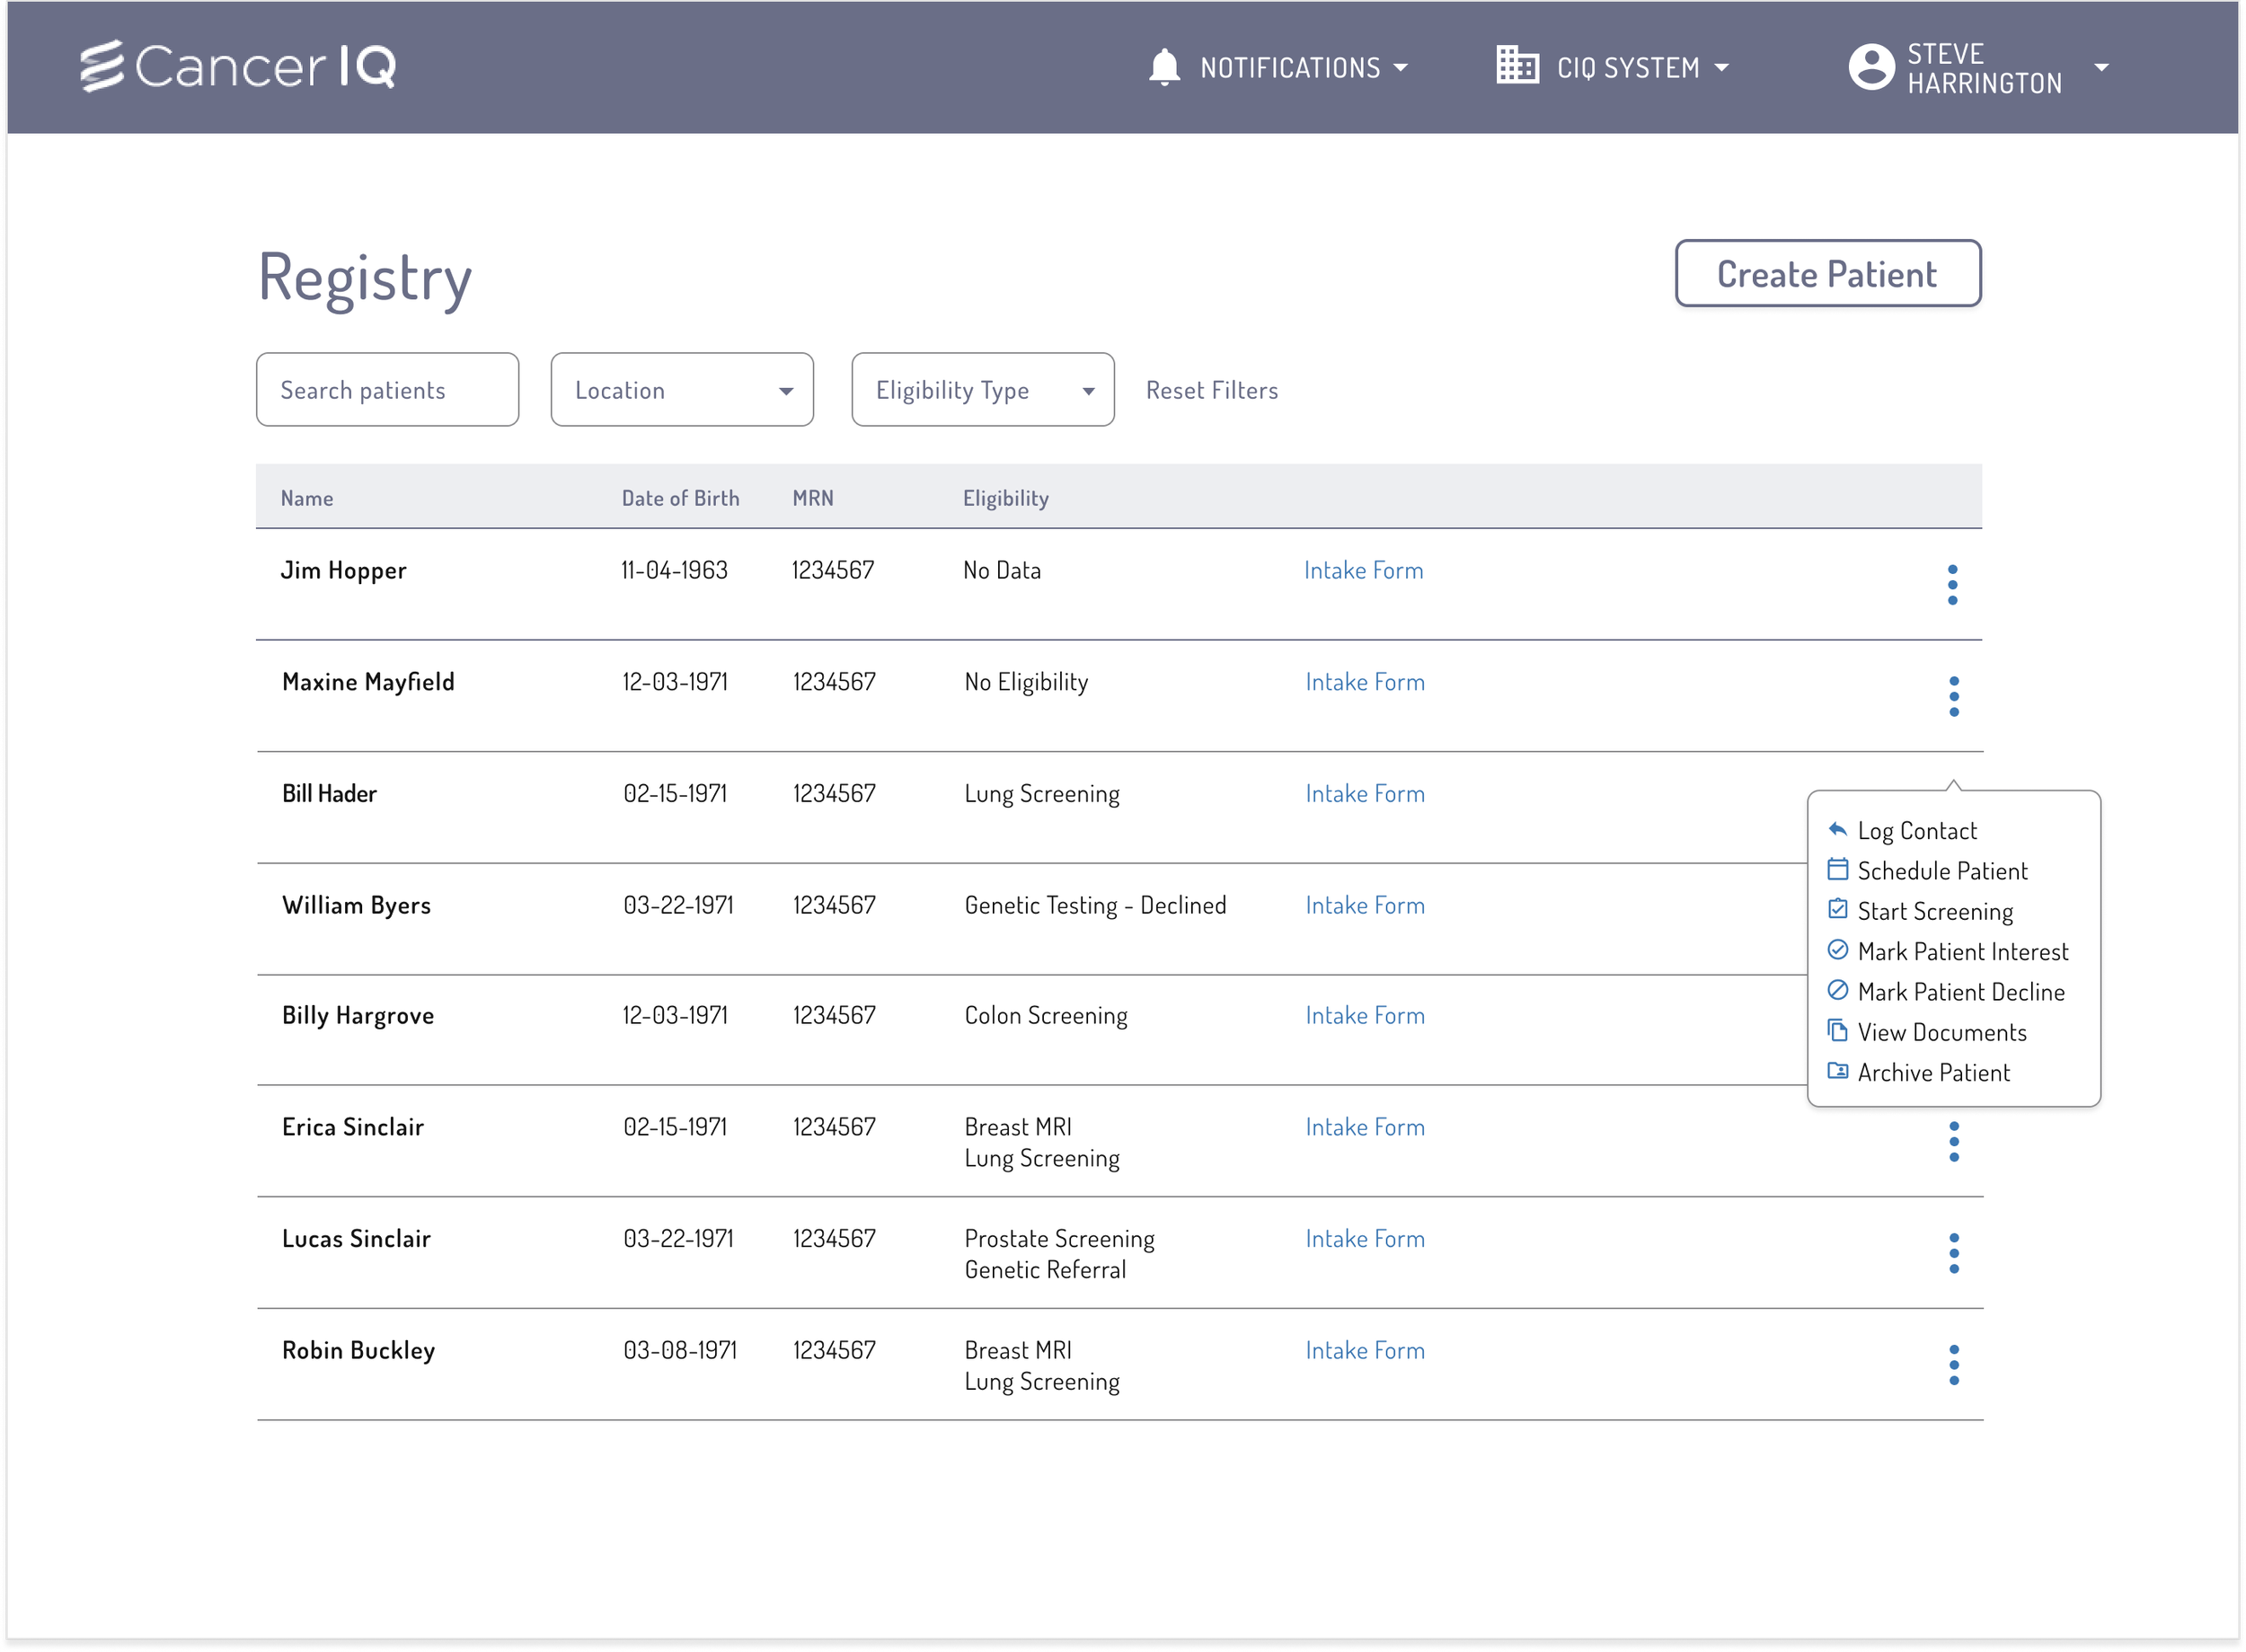Open Robin Buckley's three-dot actions menu

pyautogui.click(x=1953, y=1365)
